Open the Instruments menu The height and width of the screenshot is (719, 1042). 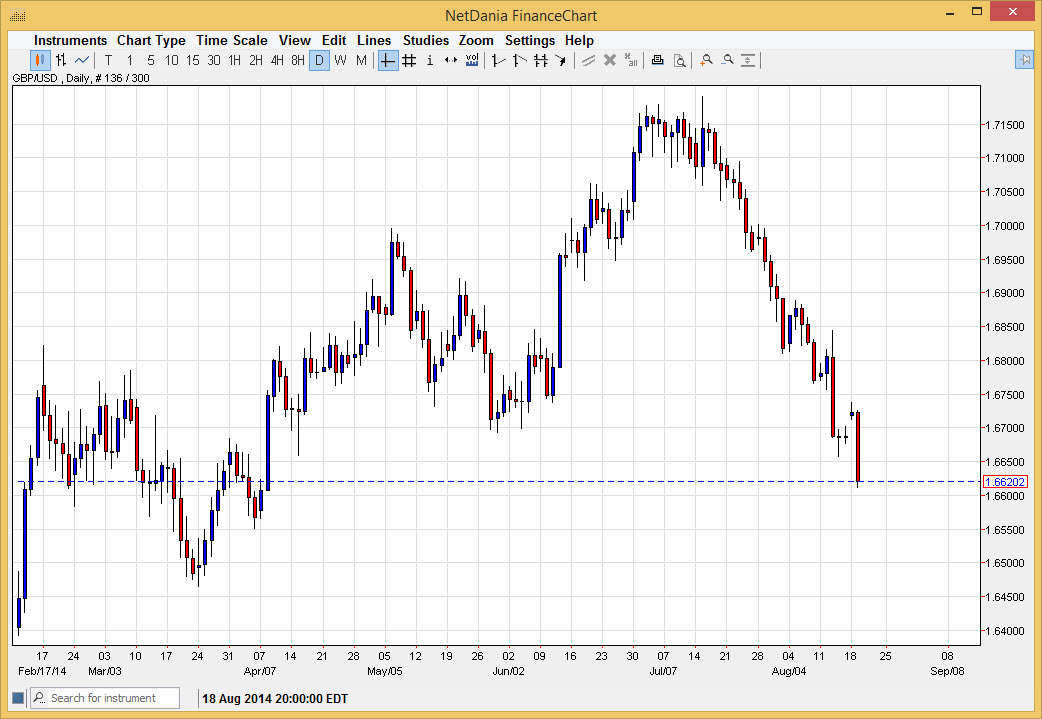[70, 40]
